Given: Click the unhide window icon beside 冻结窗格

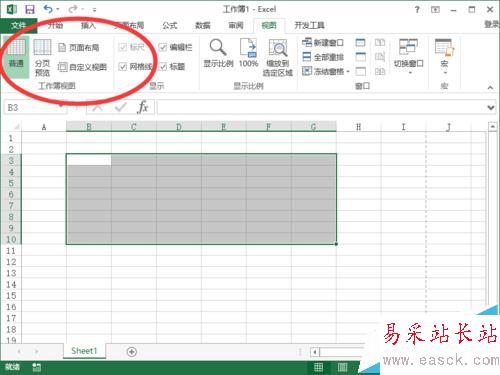Looking at the screenshot, I should click(360, 71).
